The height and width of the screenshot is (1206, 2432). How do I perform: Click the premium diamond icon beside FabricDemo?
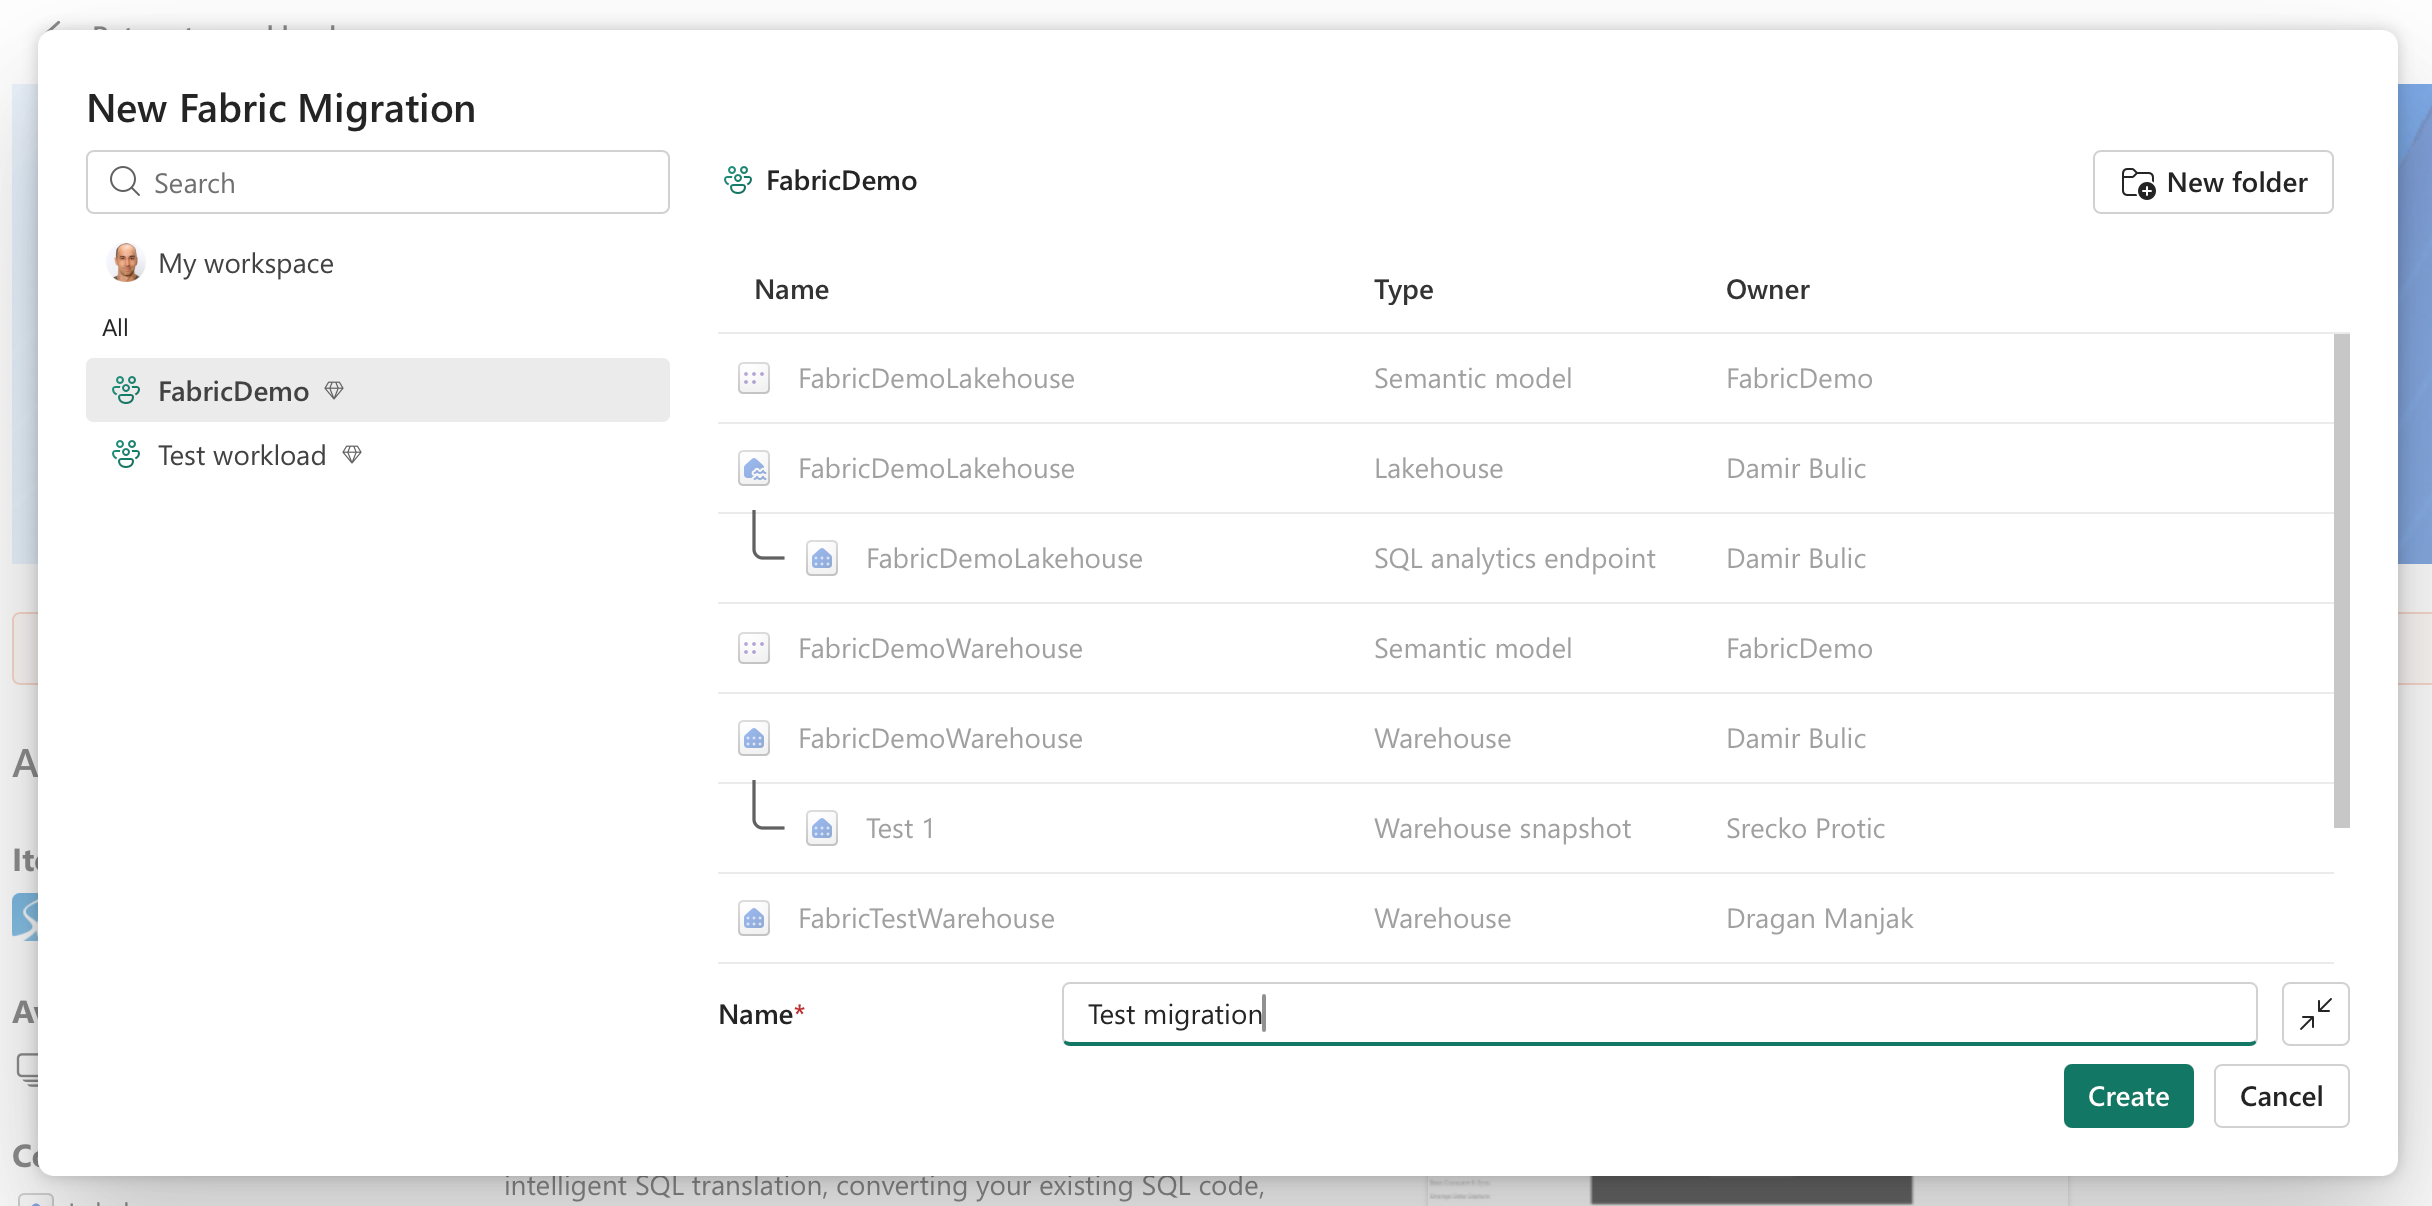click(x=334, y=390)
